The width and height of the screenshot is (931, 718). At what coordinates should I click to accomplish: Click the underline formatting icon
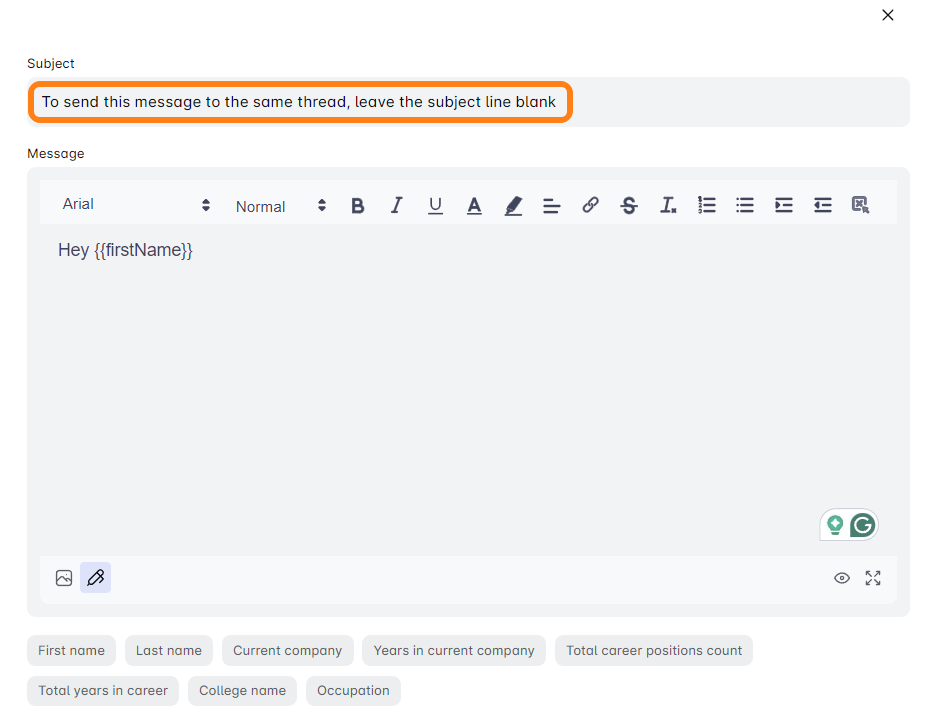[435, 206]
